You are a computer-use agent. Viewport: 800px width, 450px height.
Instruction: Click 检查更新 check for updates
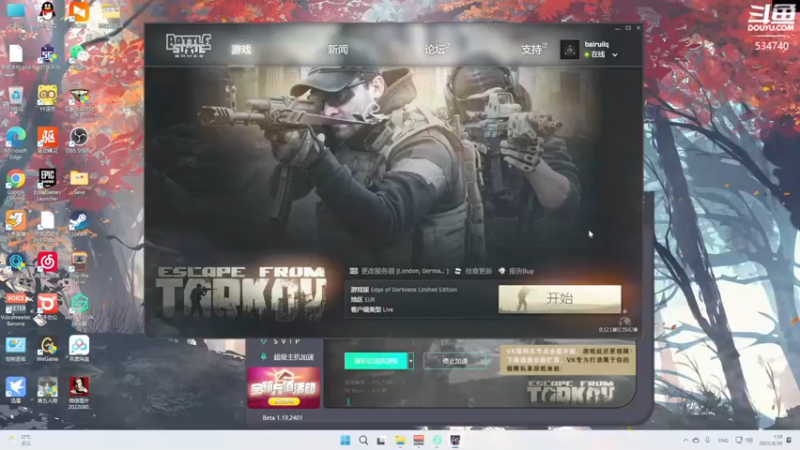coord(473,271)
